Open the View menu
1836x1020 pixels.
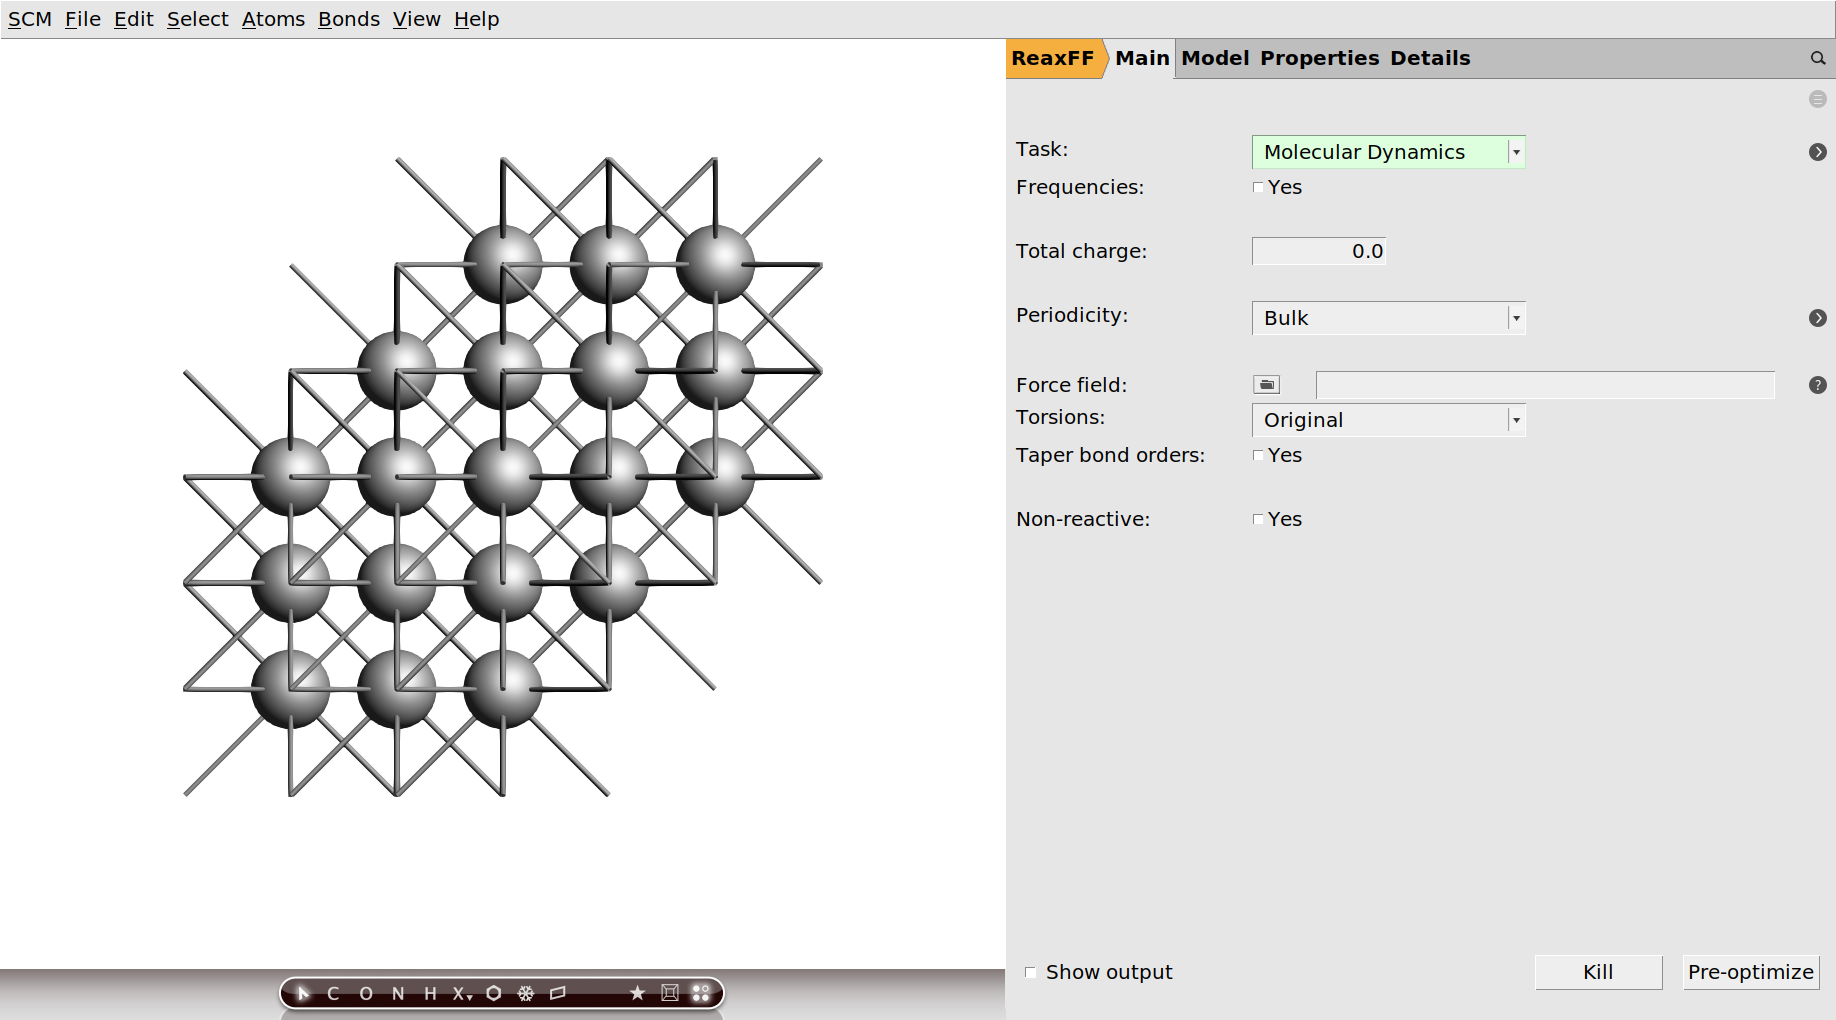416,19
